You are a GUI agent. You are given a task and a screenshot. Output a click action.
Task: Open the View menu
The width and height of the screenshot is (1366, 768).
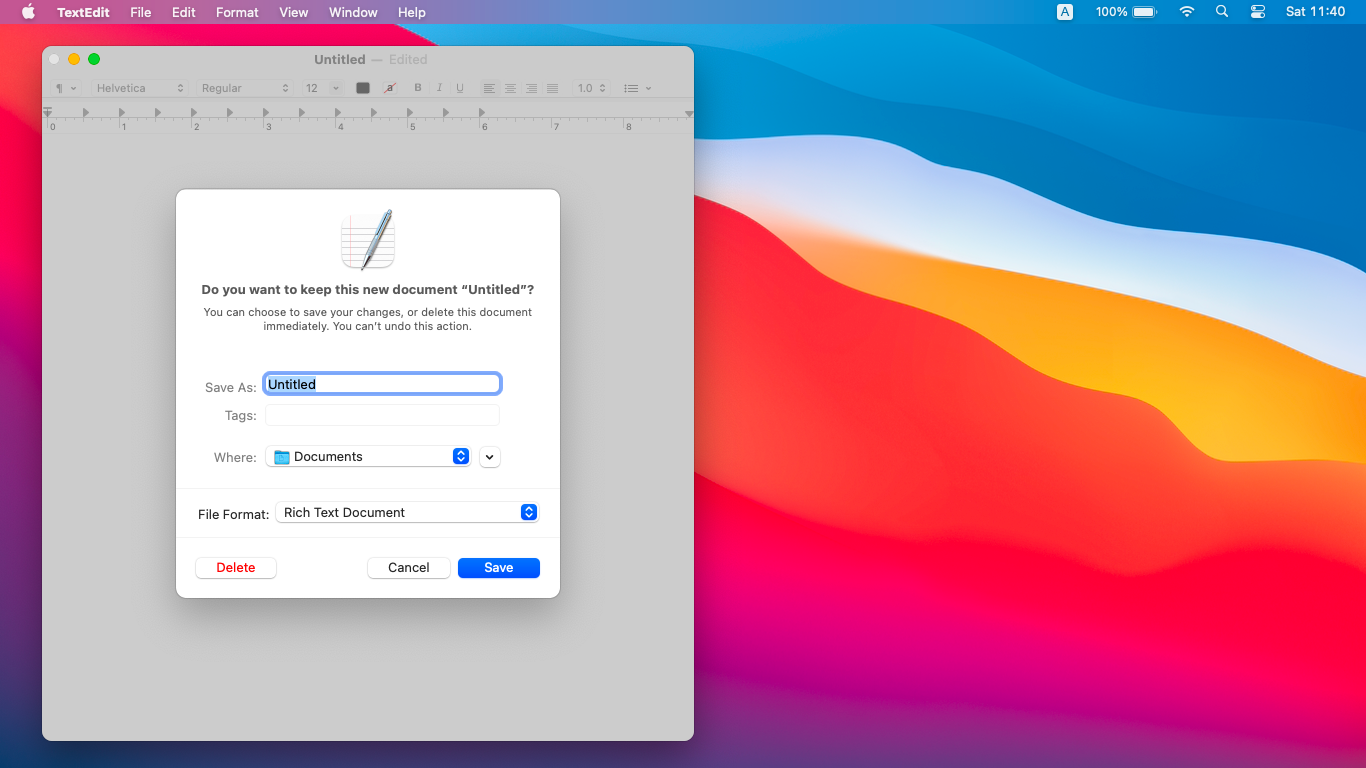coord(294,12)
